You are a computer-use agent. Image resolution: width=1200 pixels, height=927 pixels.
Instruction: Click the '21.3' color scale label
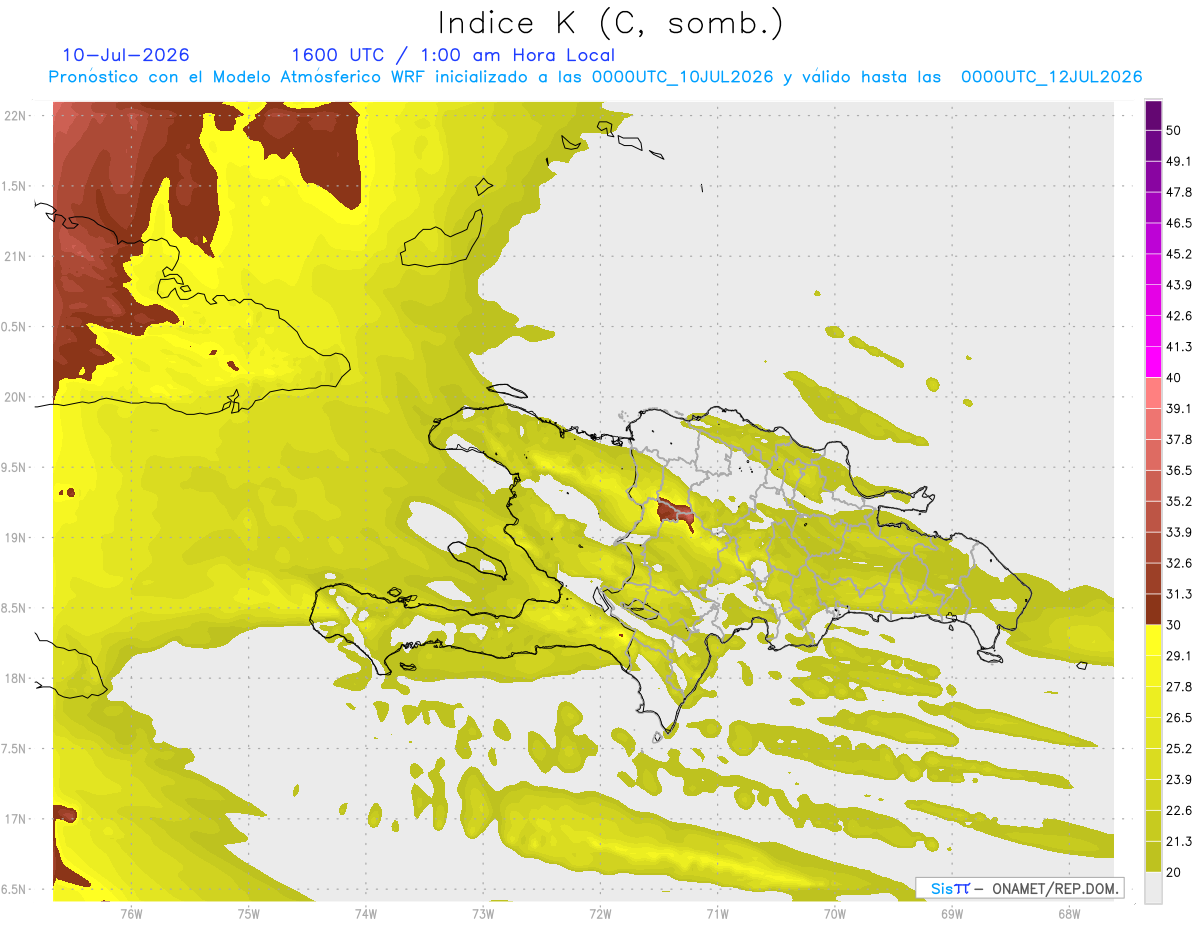point(1179,841)
